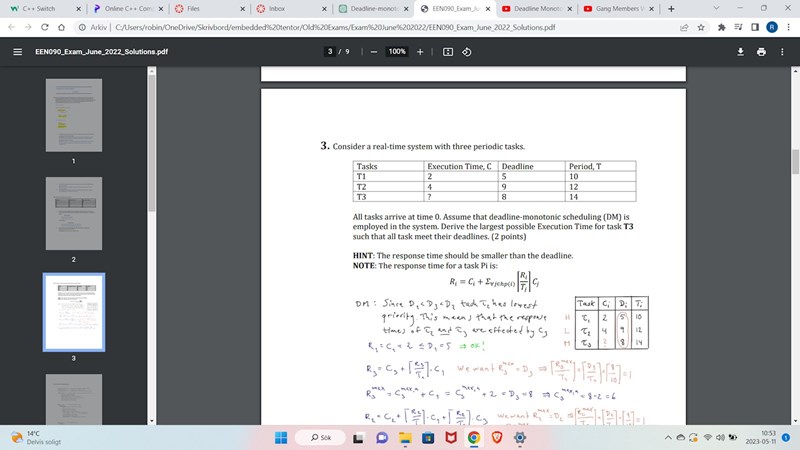This screenshot has width=800, height=450.
Task: Download the PDF file
Action: point(741,51)
